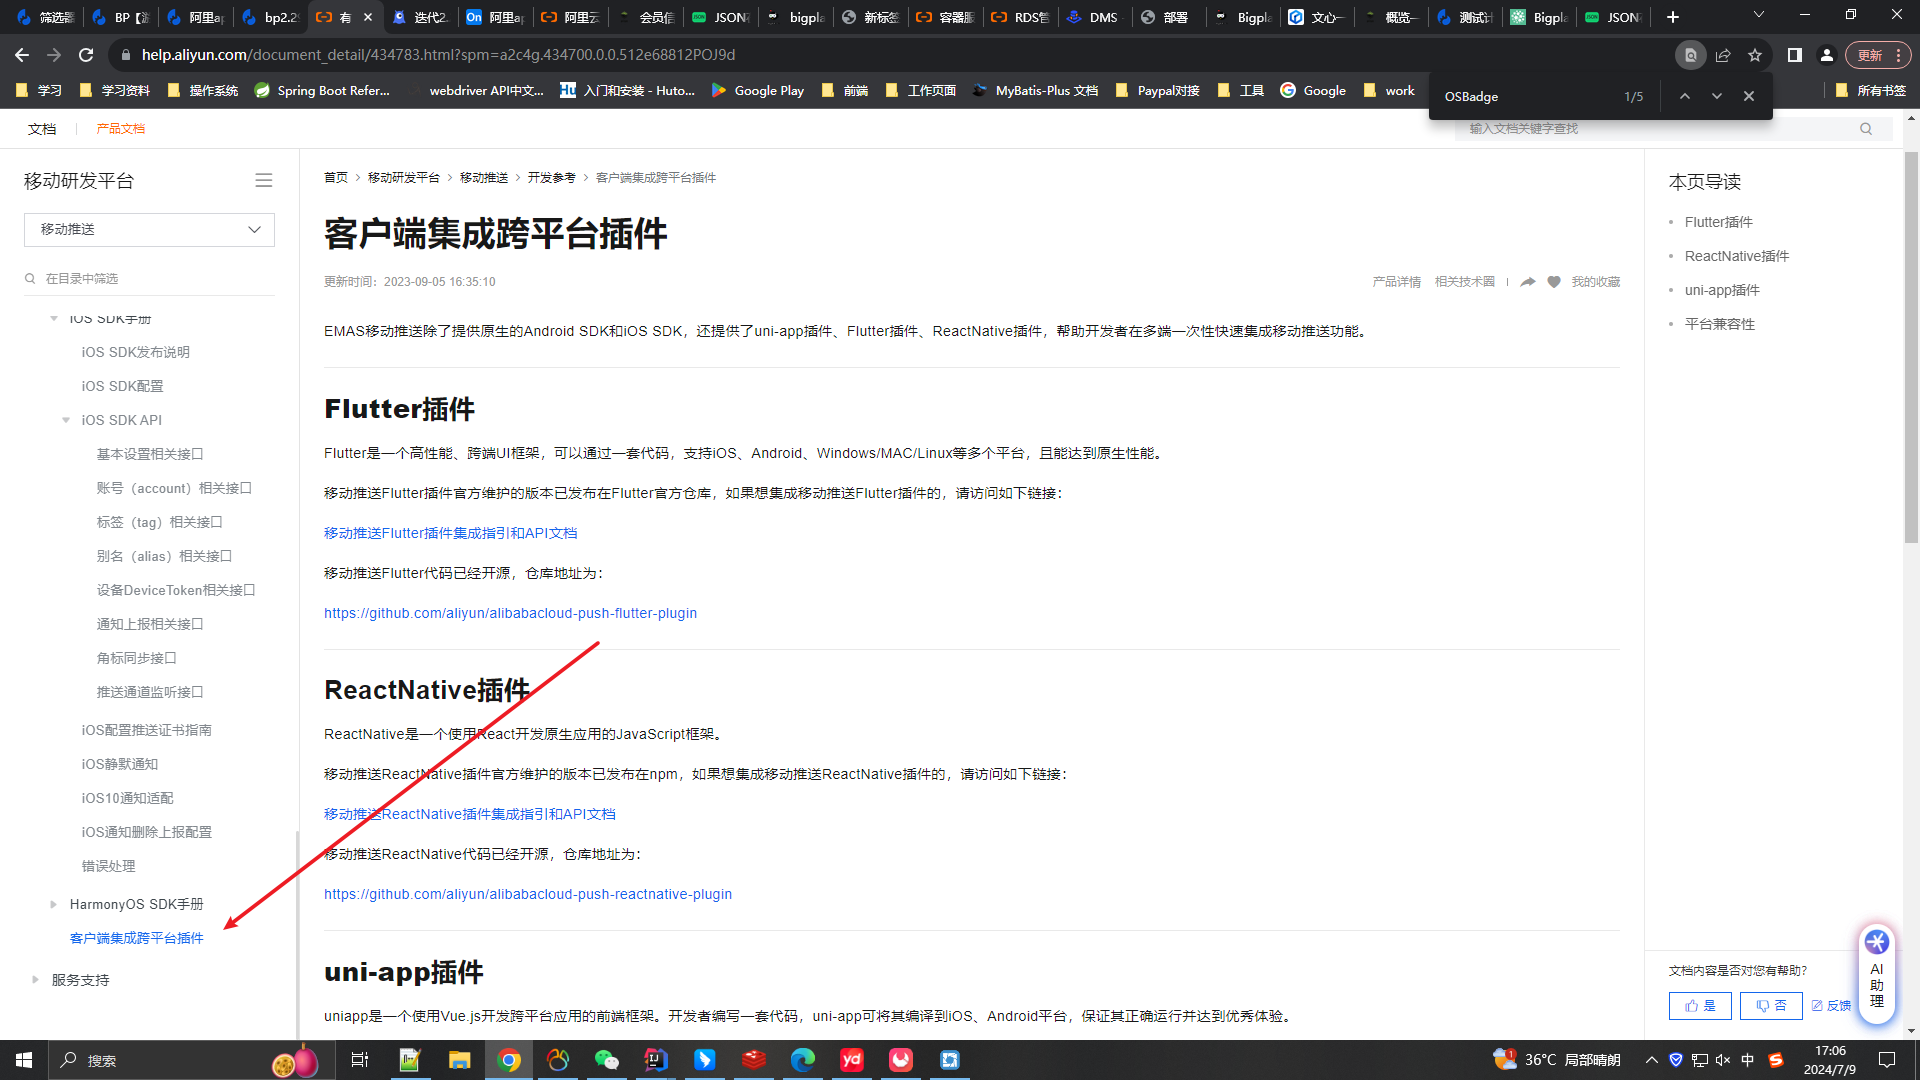Reload the page with the refresh icon

pyautogui.click(x=86, y=55)
